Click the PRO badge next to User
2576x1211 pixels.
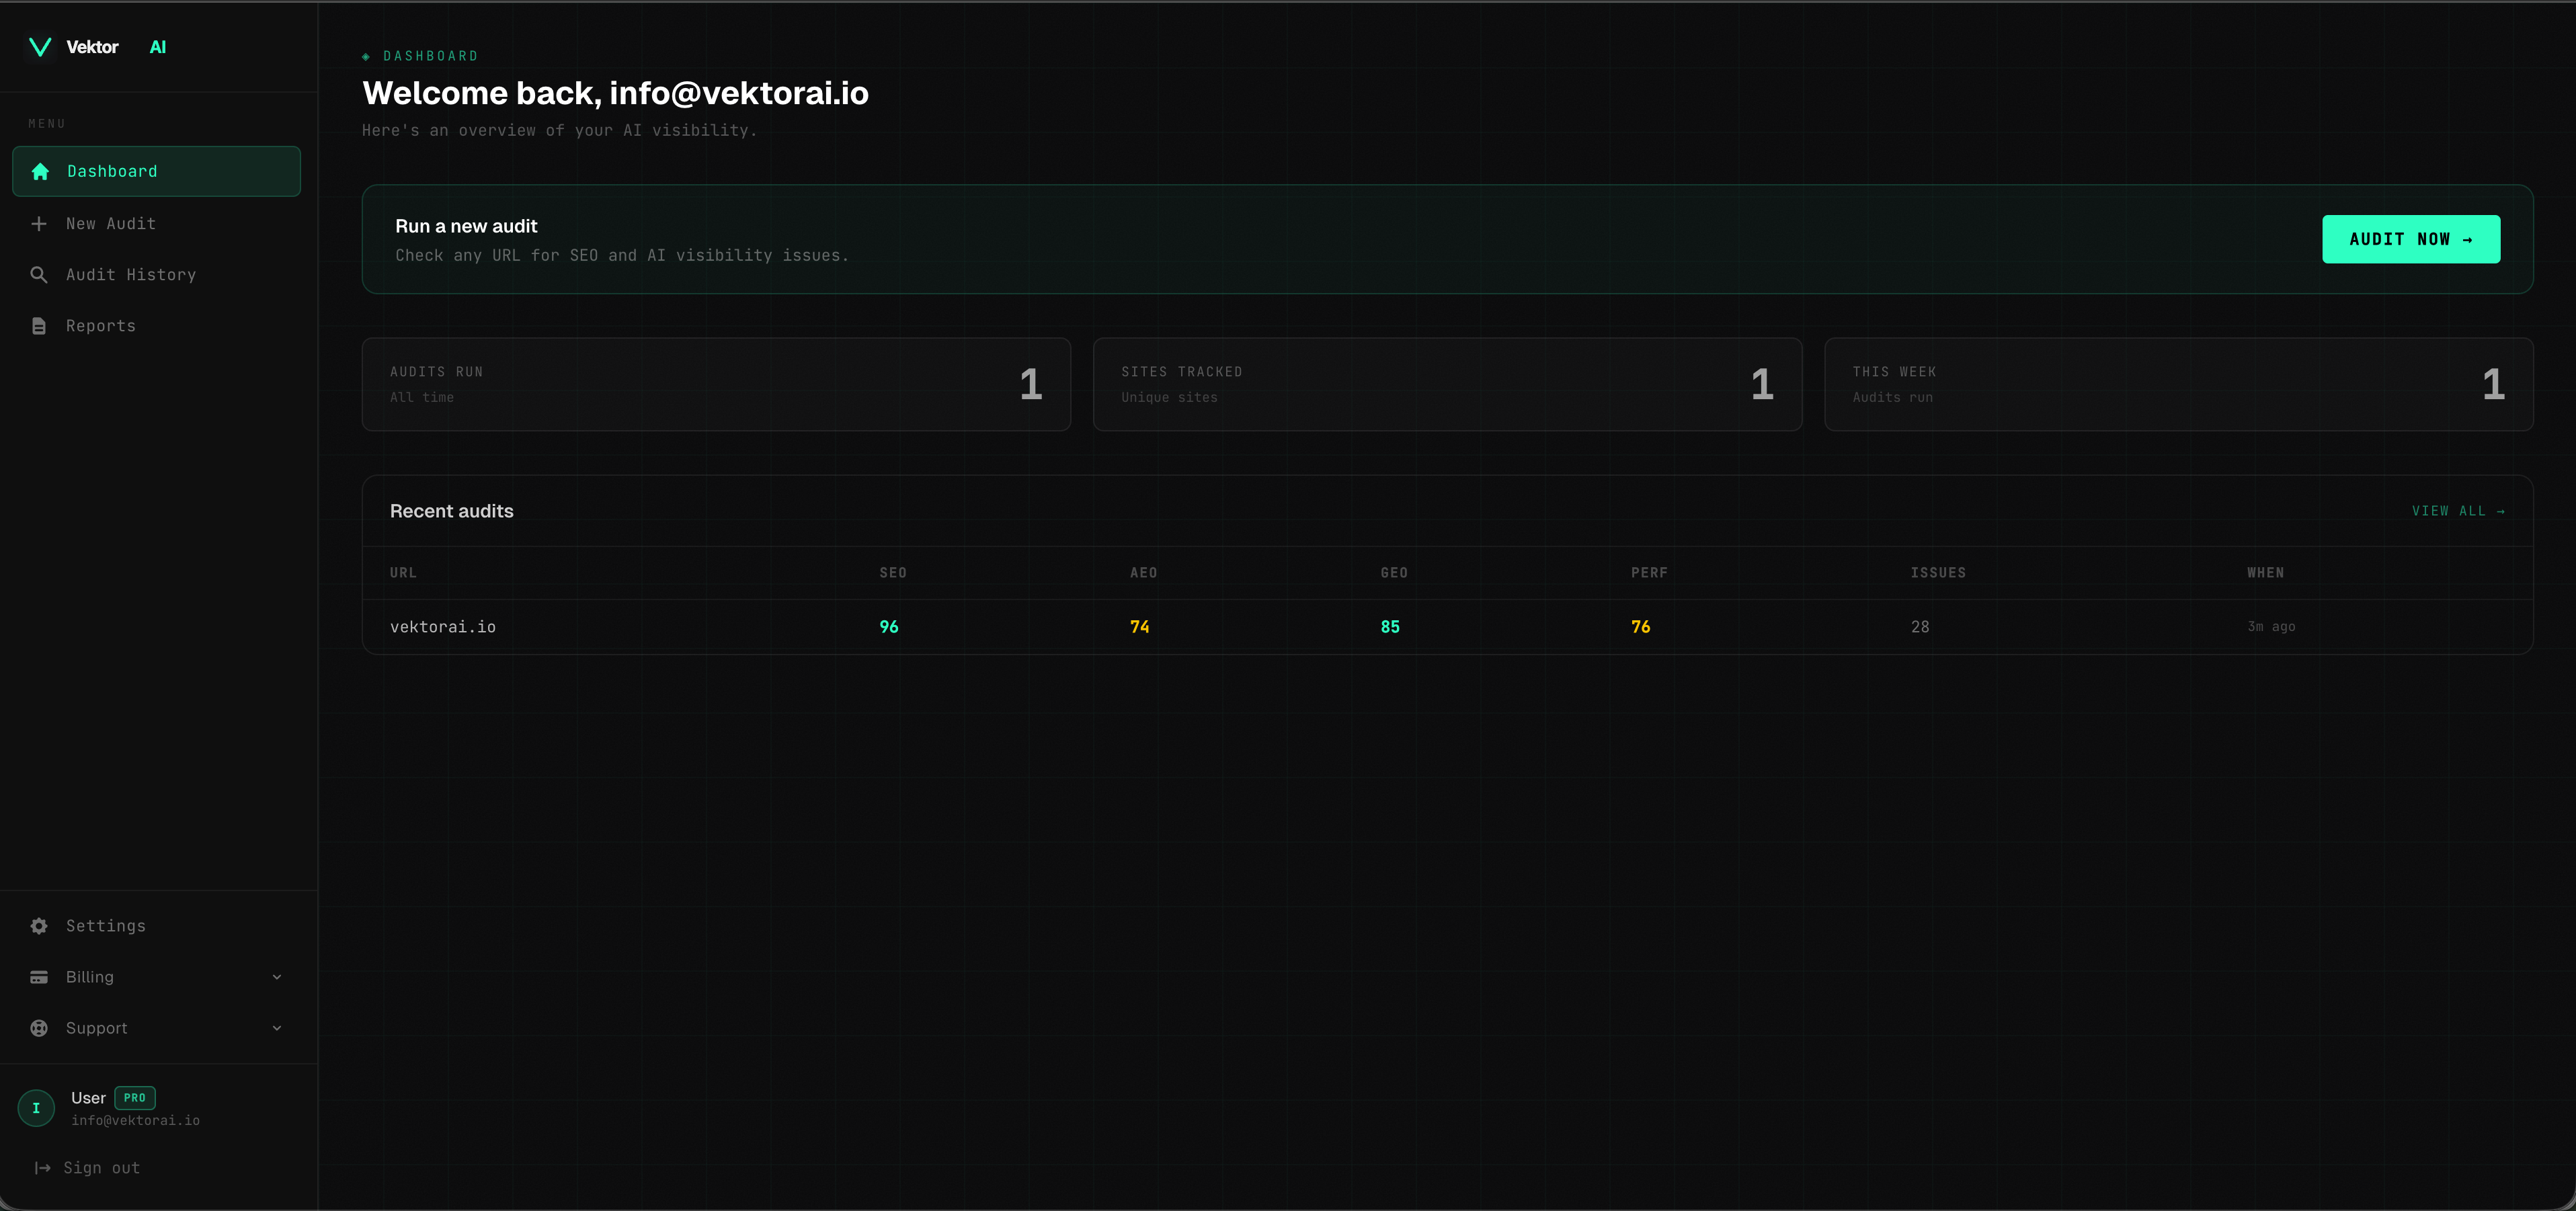(134, 1098)
